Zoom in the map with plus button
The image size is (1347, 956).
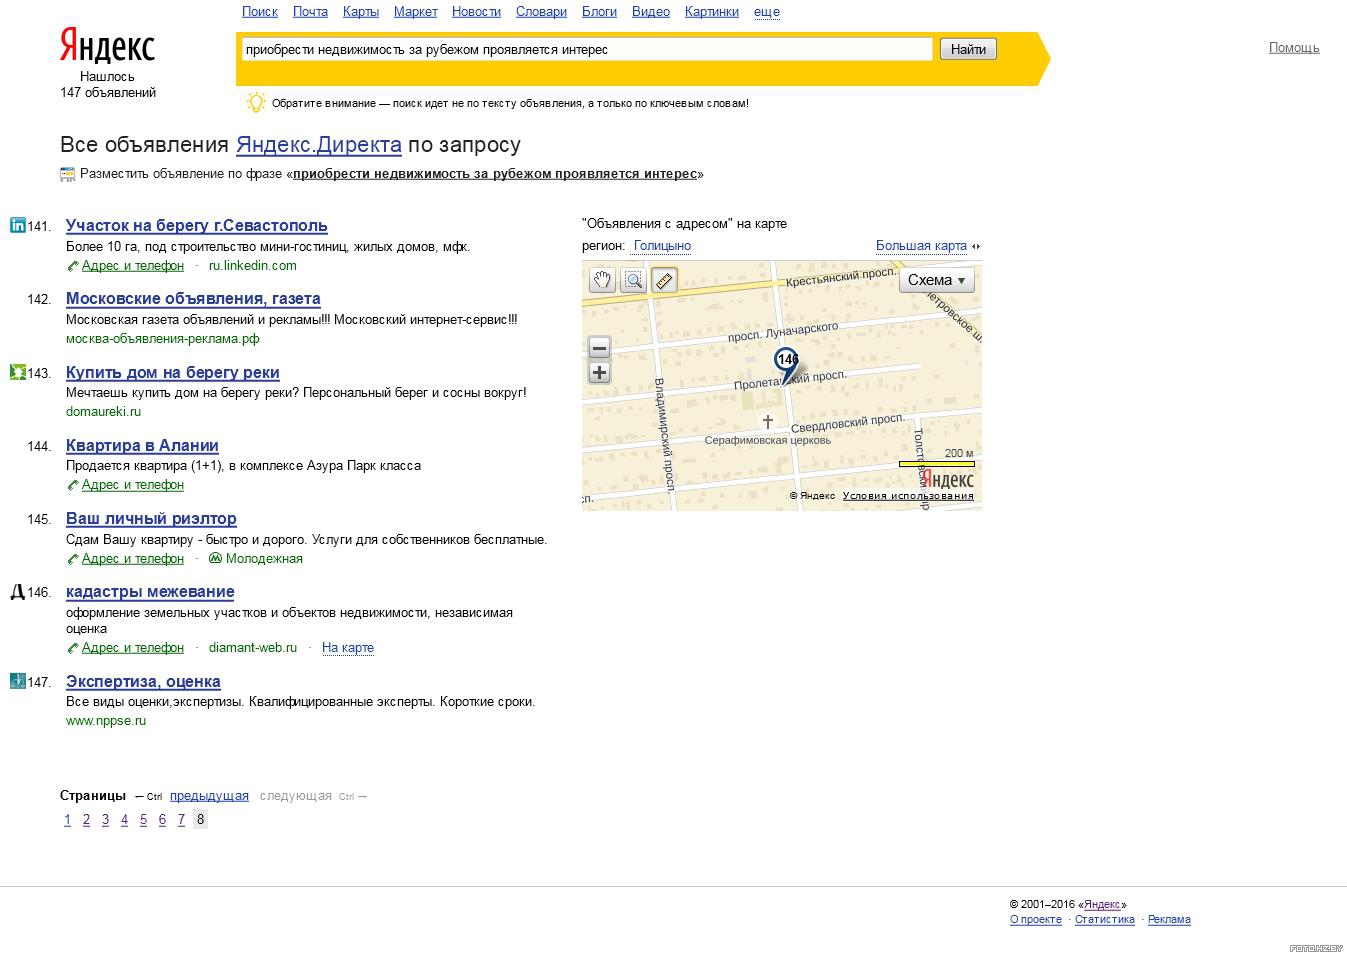599,373
